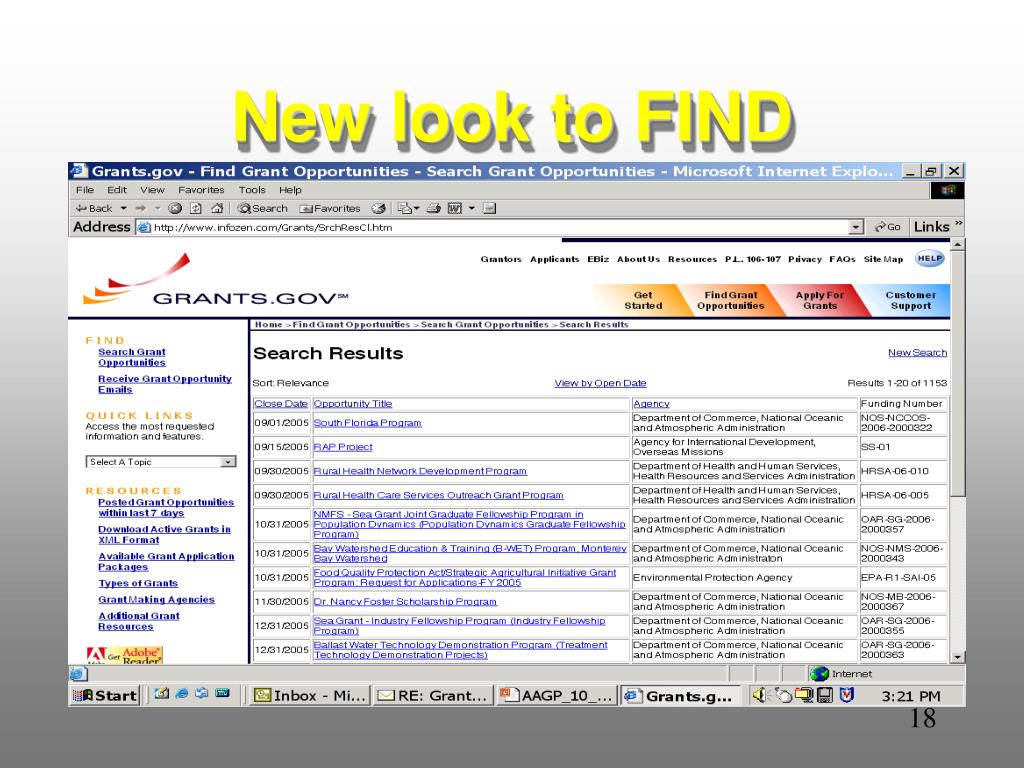The width and height of the screenshot is (1024, 768).
Task: Click the address bar URL field
Action: click(493, 227)
